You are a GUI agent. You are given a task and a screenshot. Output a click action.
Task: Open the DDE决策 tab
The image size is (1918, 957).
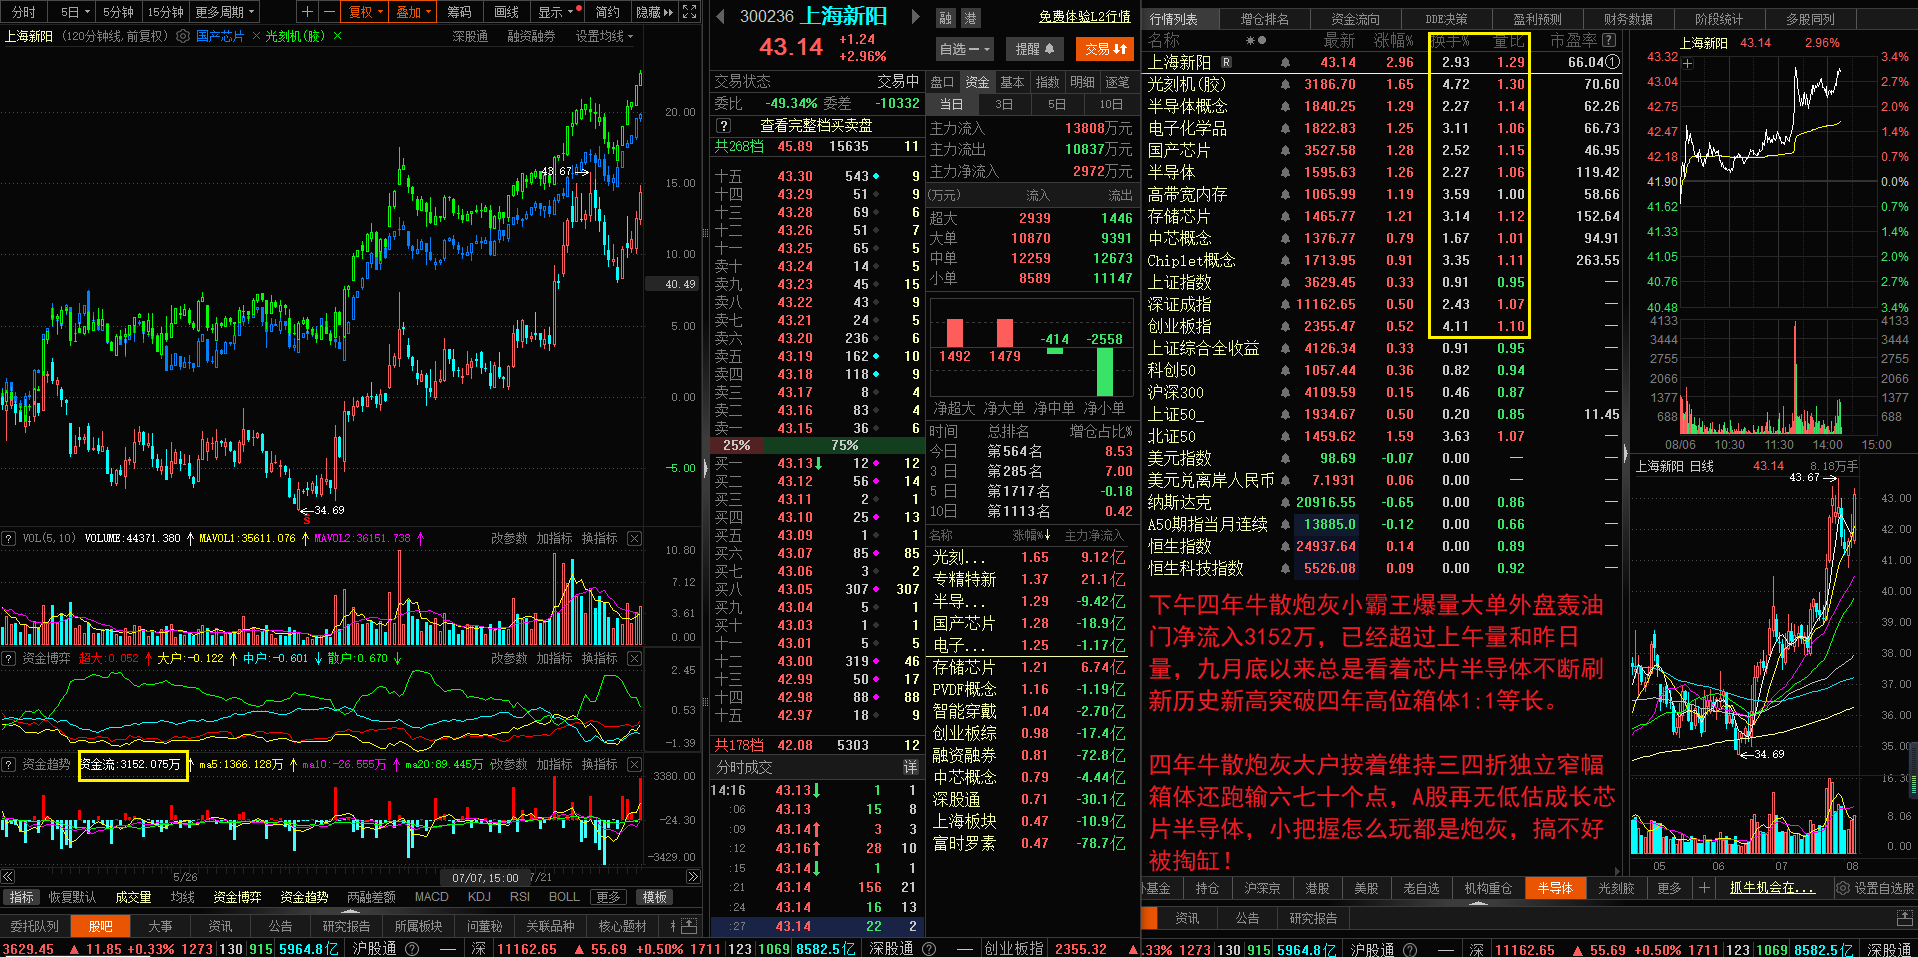pyautogui.click(x=1446, y=19)
